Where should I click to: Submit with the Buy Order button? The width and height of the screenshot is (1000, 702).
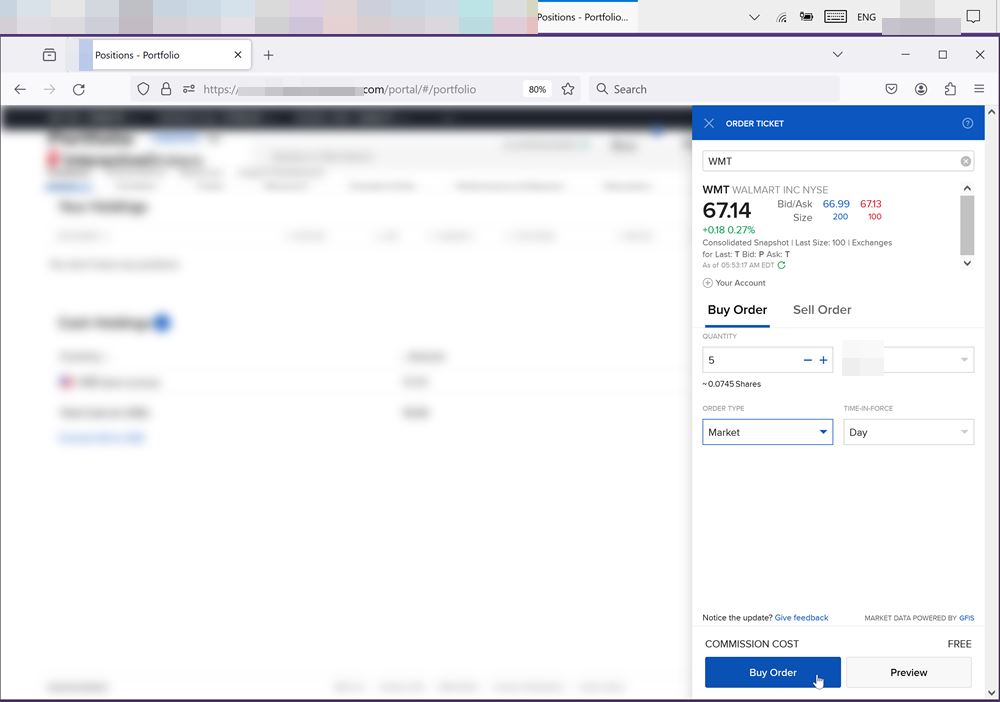(x=772, y=673)
